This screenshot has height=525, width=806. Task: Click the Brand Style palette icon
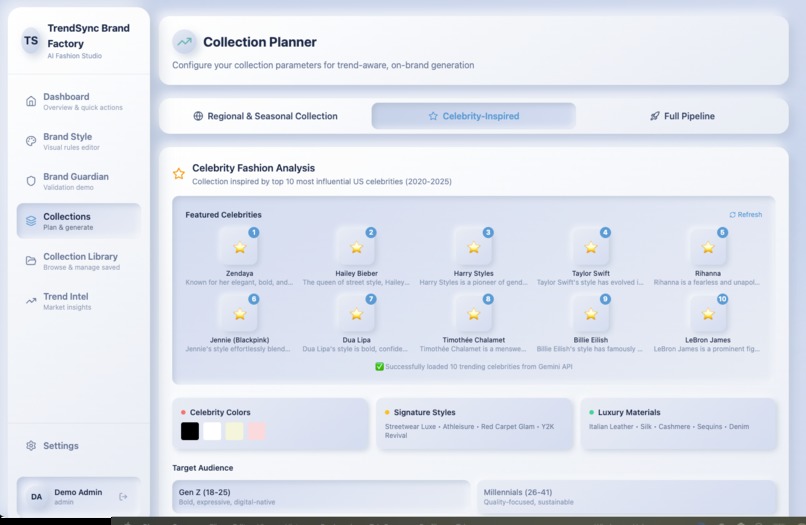point(31,141)
